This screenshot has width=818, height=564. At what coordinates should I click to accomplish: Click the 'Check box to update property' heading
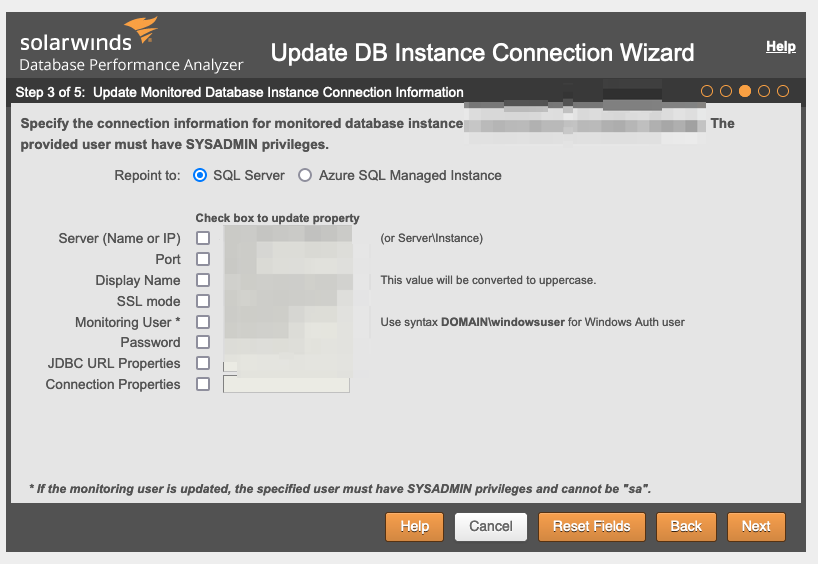tap(278, 218)
